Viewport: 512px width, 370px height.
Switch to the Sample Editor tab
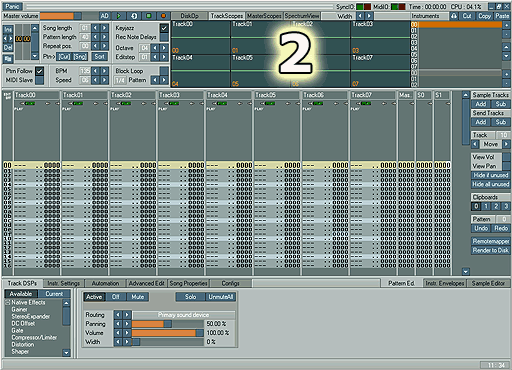click(x=488, y=283)
